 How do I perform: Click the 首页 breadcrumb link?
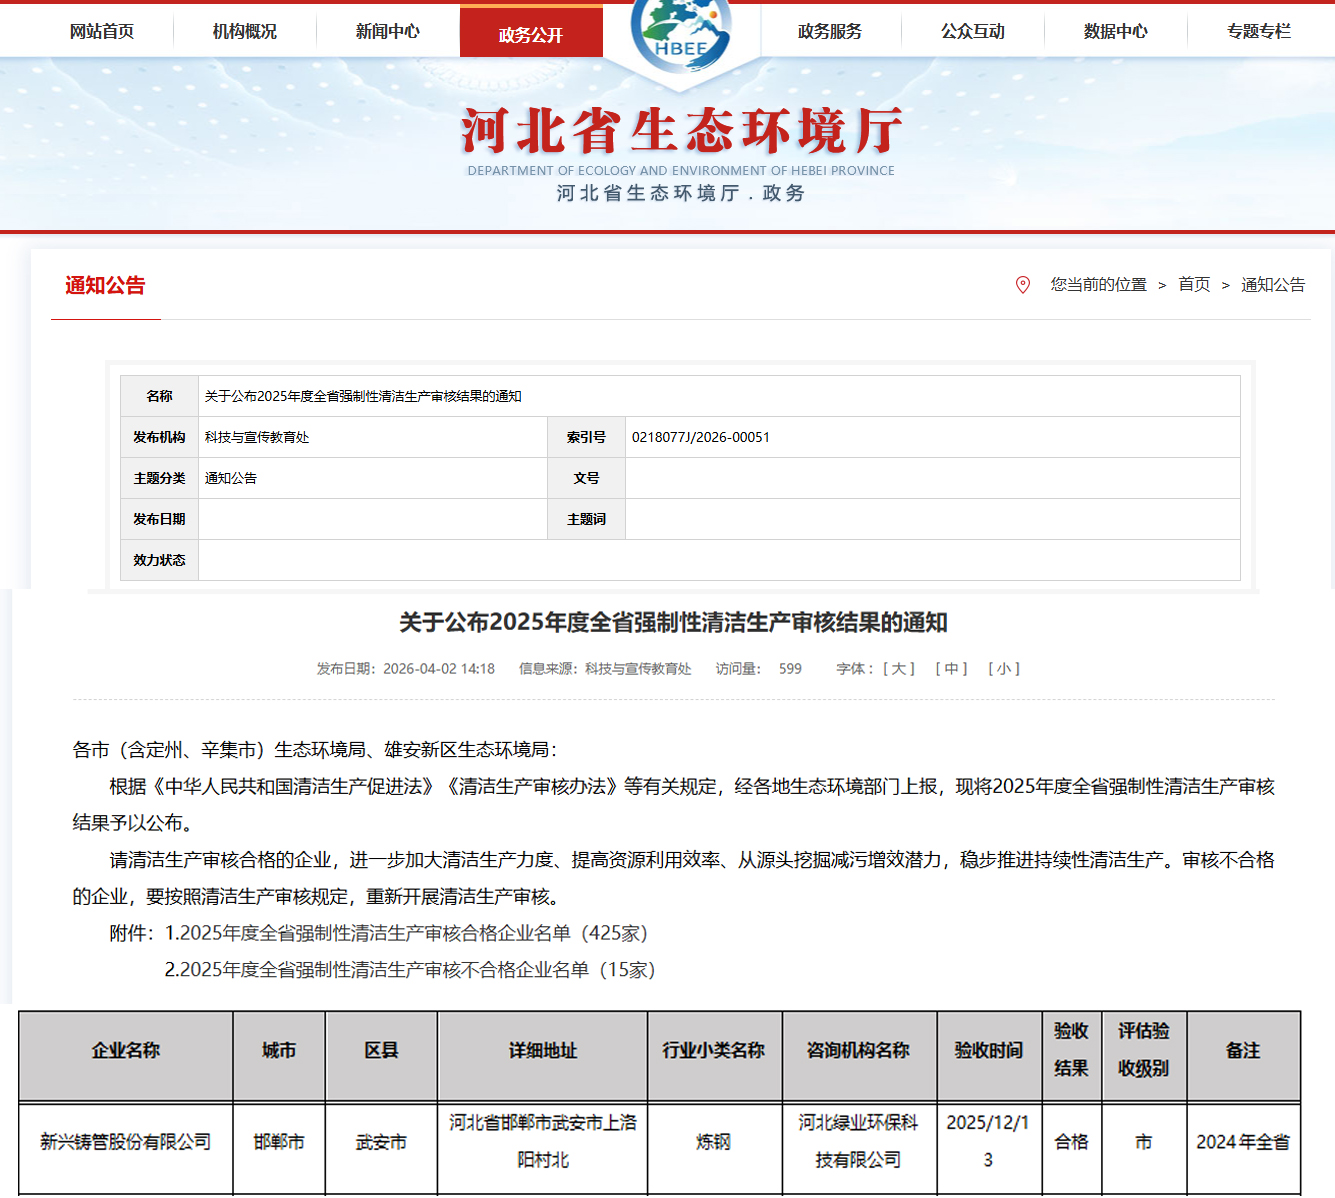pos(1194,285)
